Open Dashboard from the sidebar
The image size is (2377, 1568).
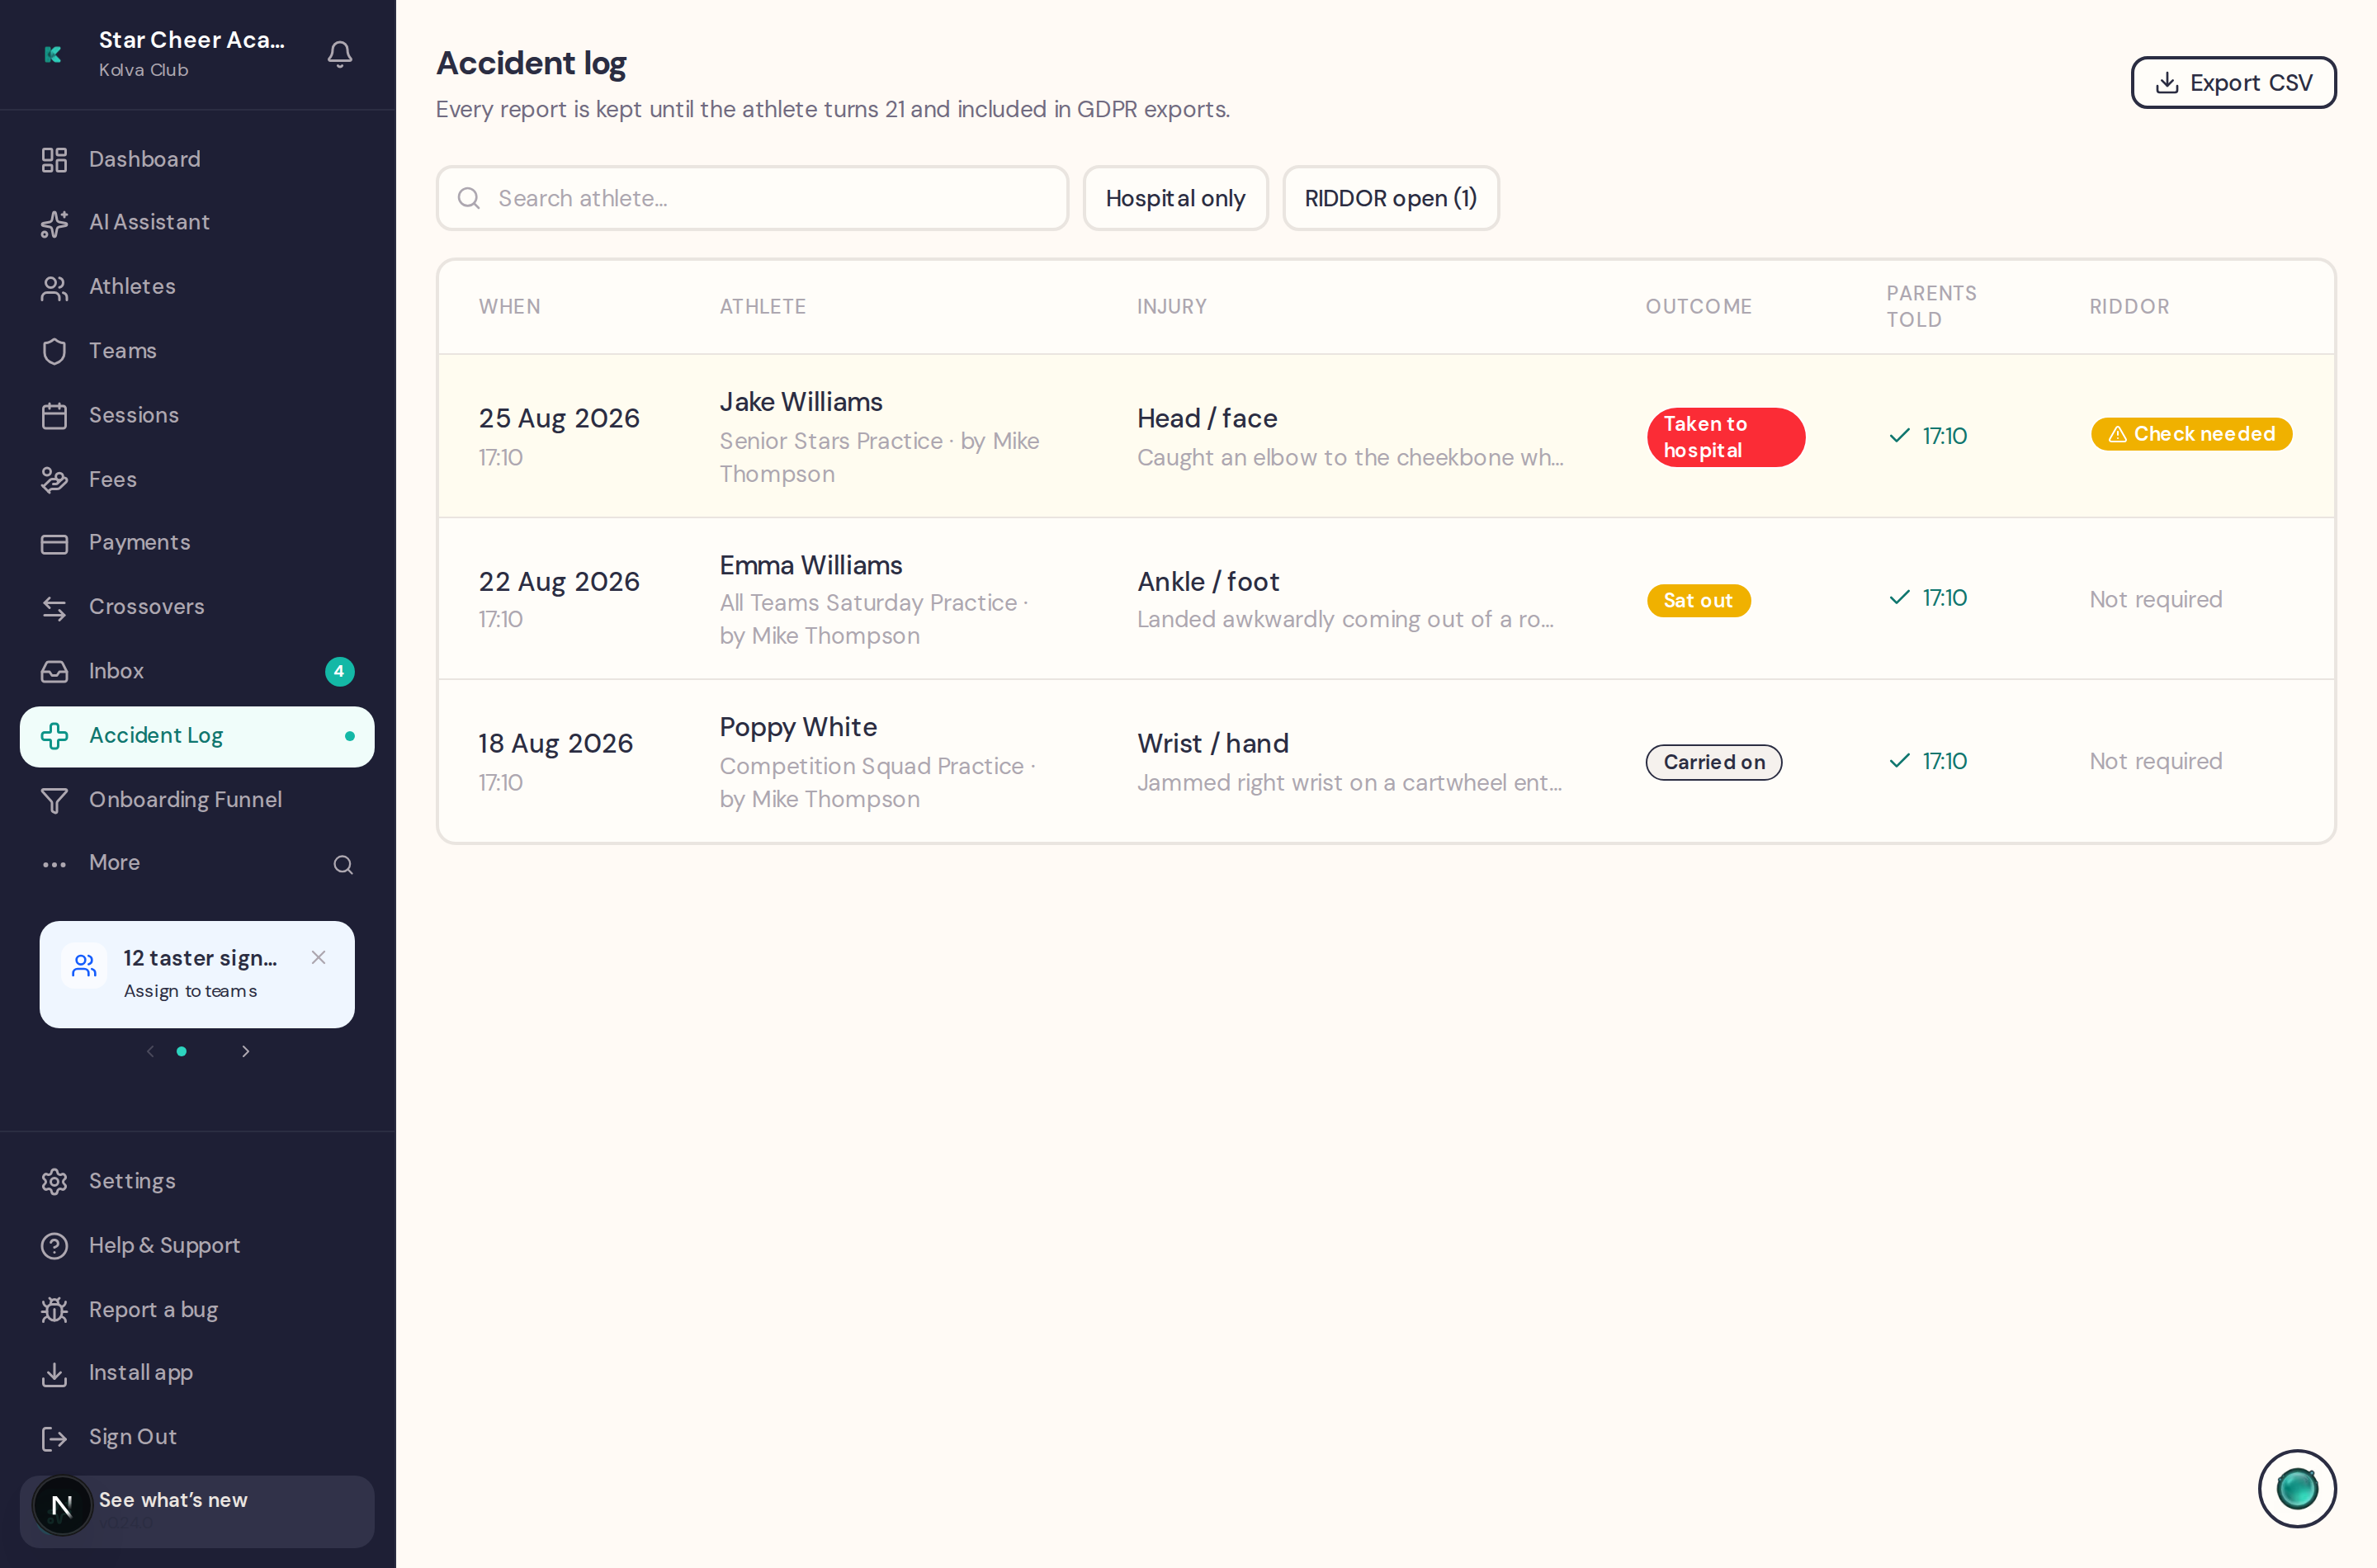pyautogui.click(x=197, y=159)
